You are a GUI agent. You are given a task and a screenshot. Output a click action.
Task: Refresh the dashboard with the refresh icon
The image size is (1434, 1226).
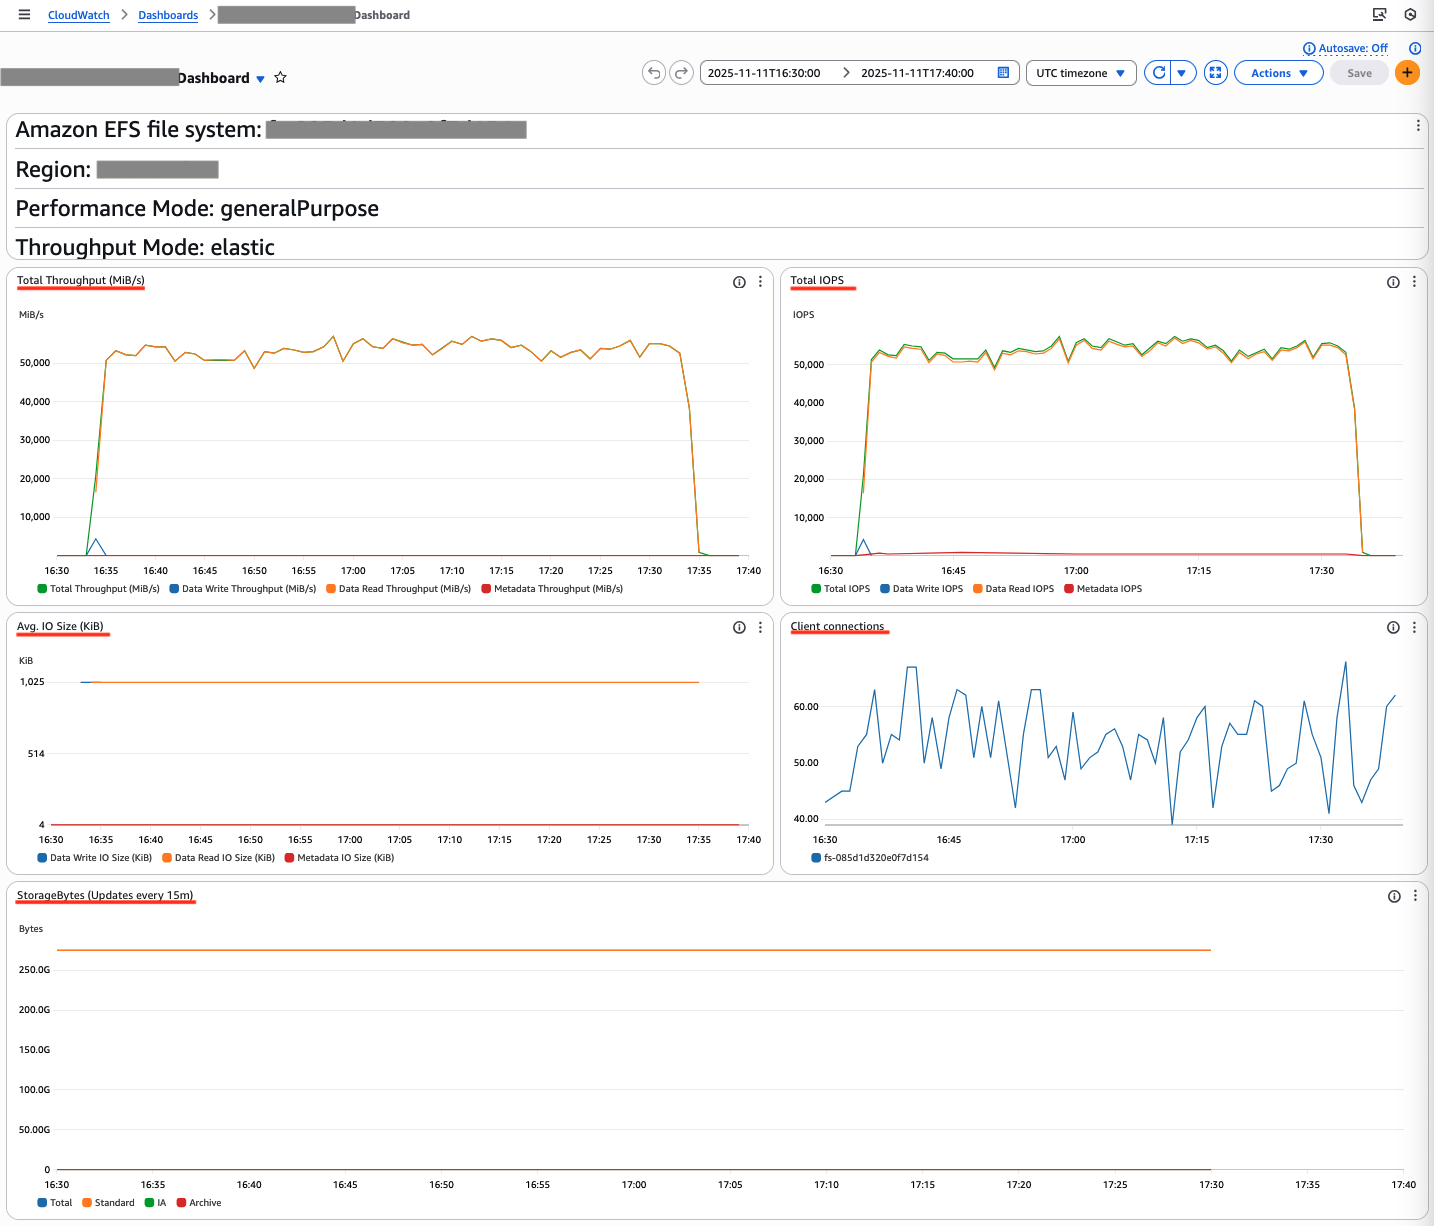click(1157, 72)
